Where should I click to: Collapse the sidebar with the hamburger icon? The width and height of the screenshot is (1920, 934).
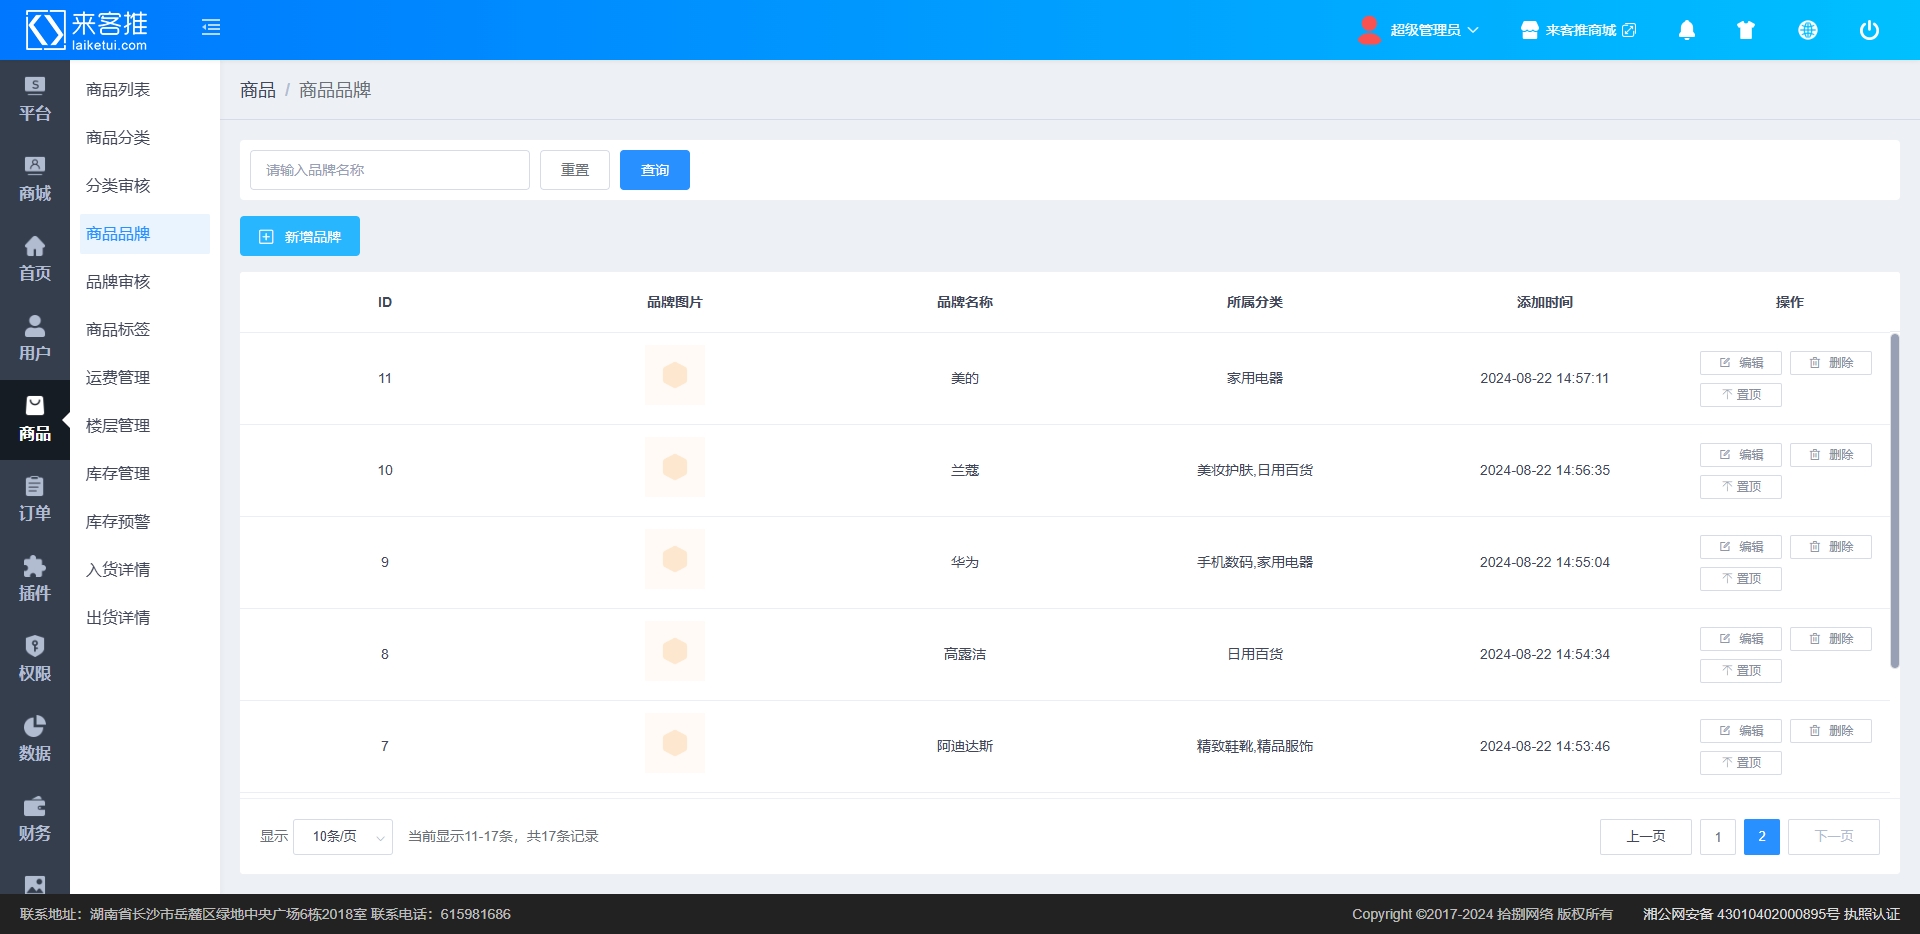click(211, 28)
